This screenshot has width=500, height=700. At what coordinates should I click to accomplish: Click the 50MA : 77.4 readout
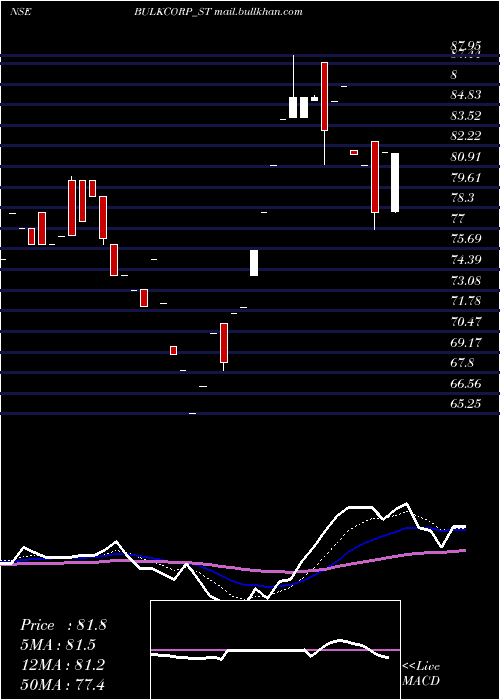point(62,684)
